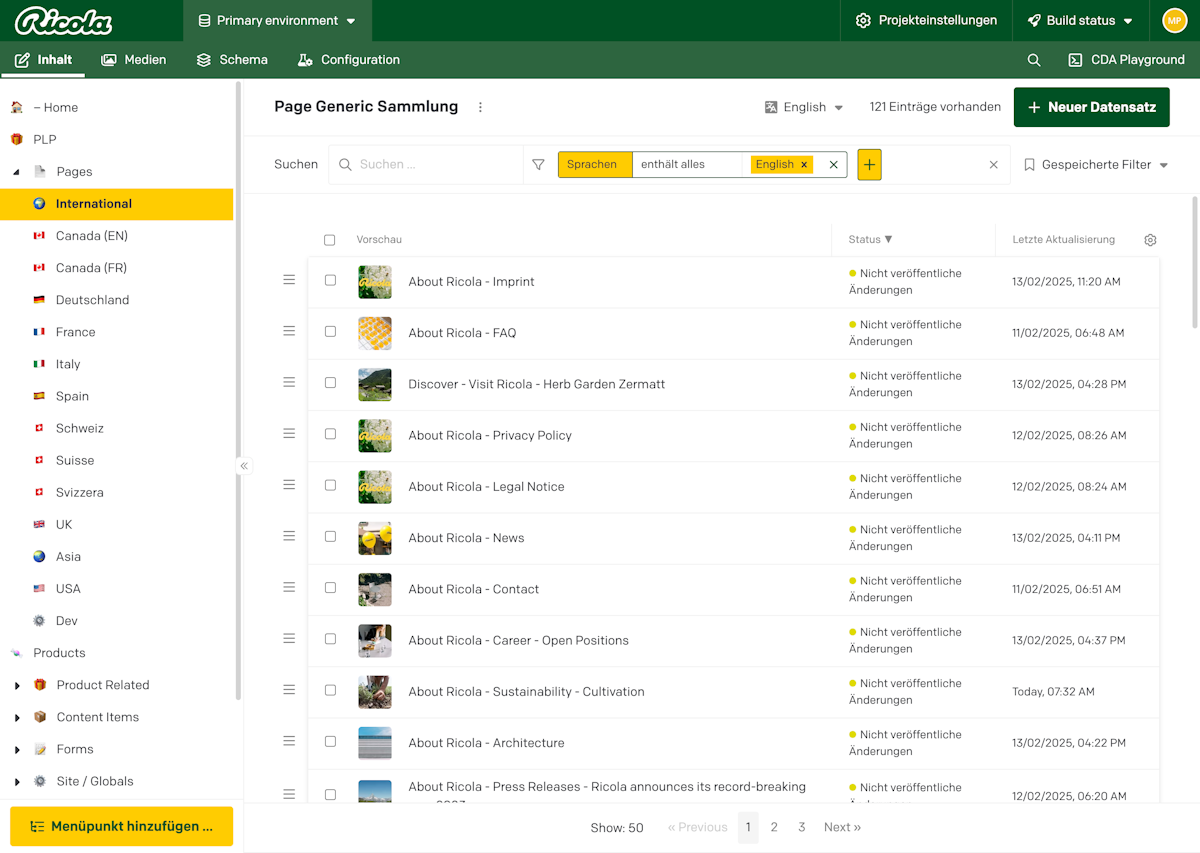This screenshot has height=853, width=1200.
Task: Click the Next pagination link
Action: coord(842,827)
